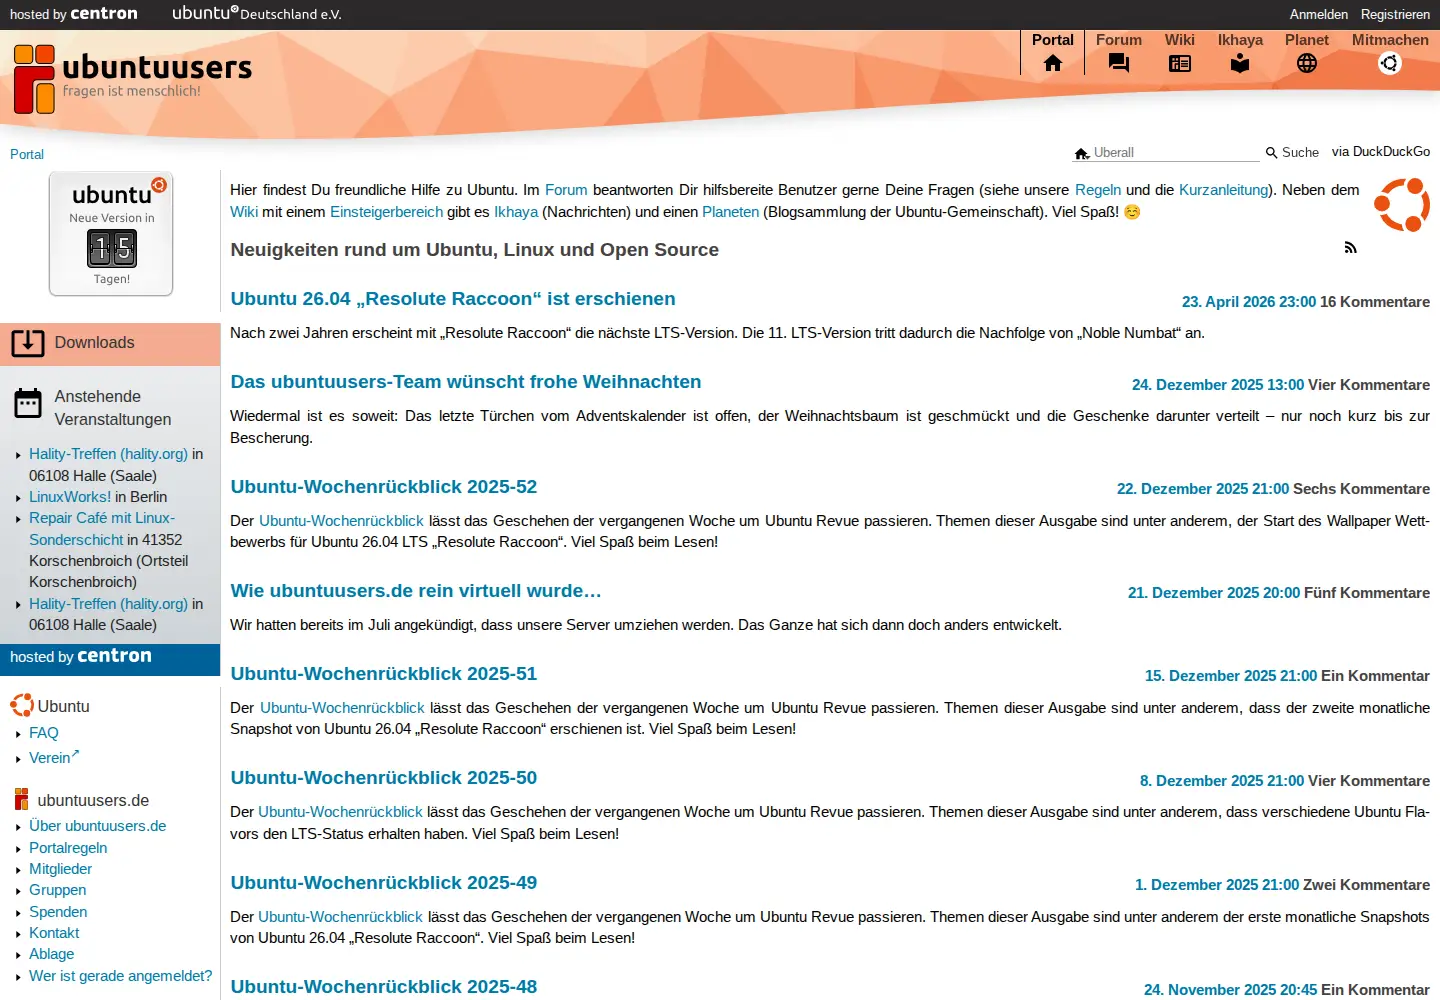Click the ubuntu Deutschland e.V. top bar link
Screen dimensions: 1440x1000
(257, 14)
